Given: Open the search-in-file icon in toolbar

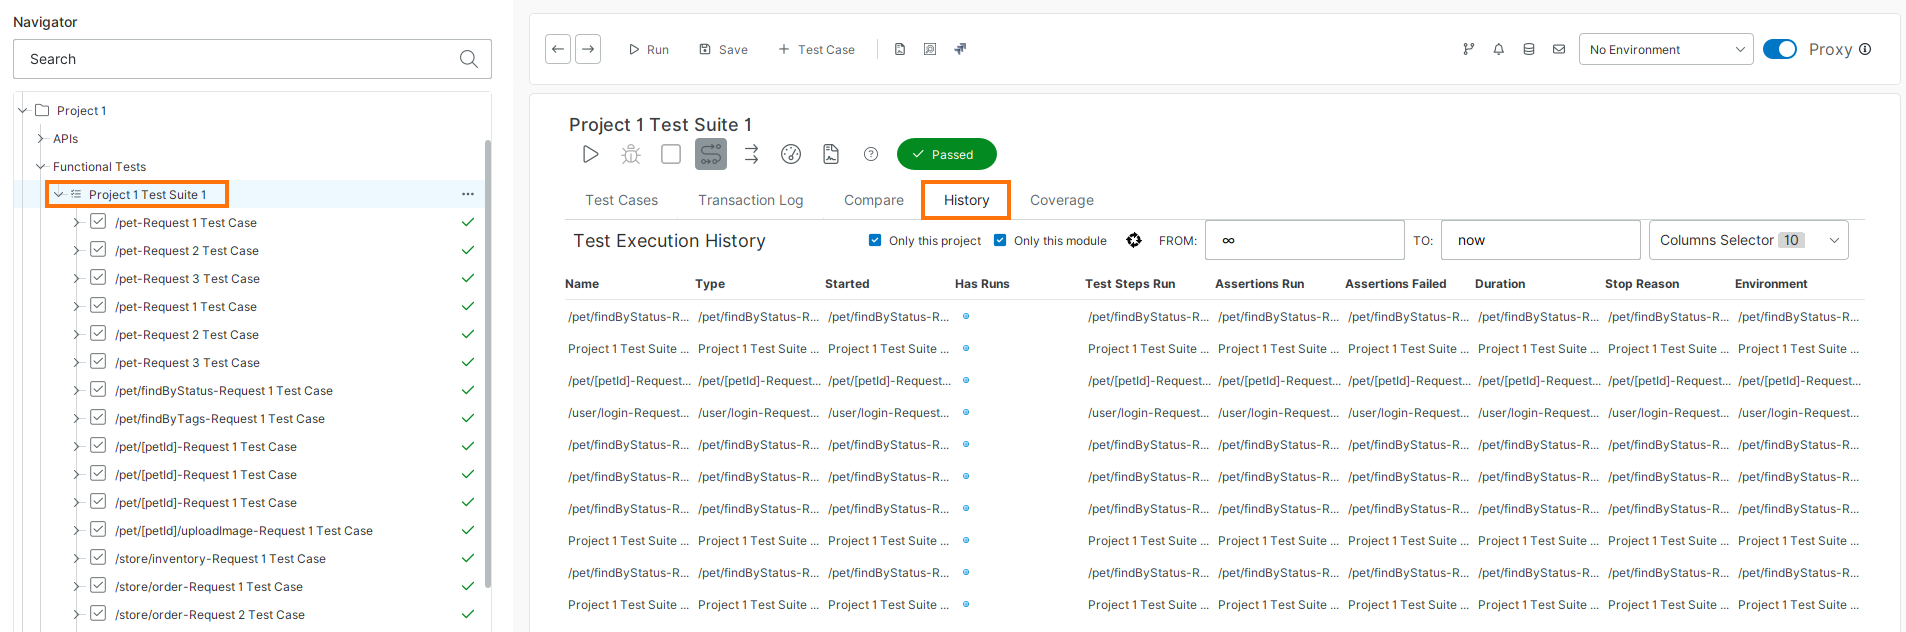Looking at the screenshot, I should coord(930,49).
